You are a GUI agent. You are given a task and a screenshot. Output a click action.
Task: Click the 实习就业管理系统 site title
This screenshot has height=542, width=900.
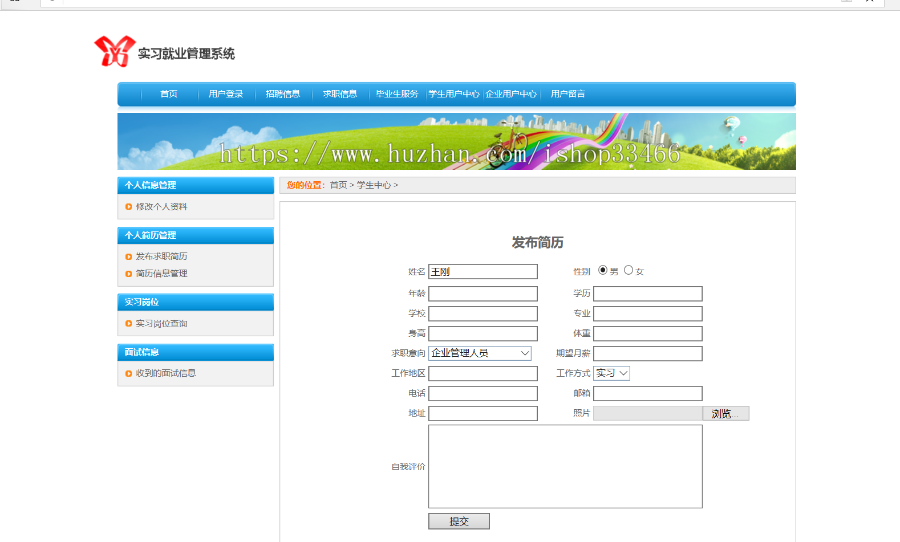(x=187, y=54)
